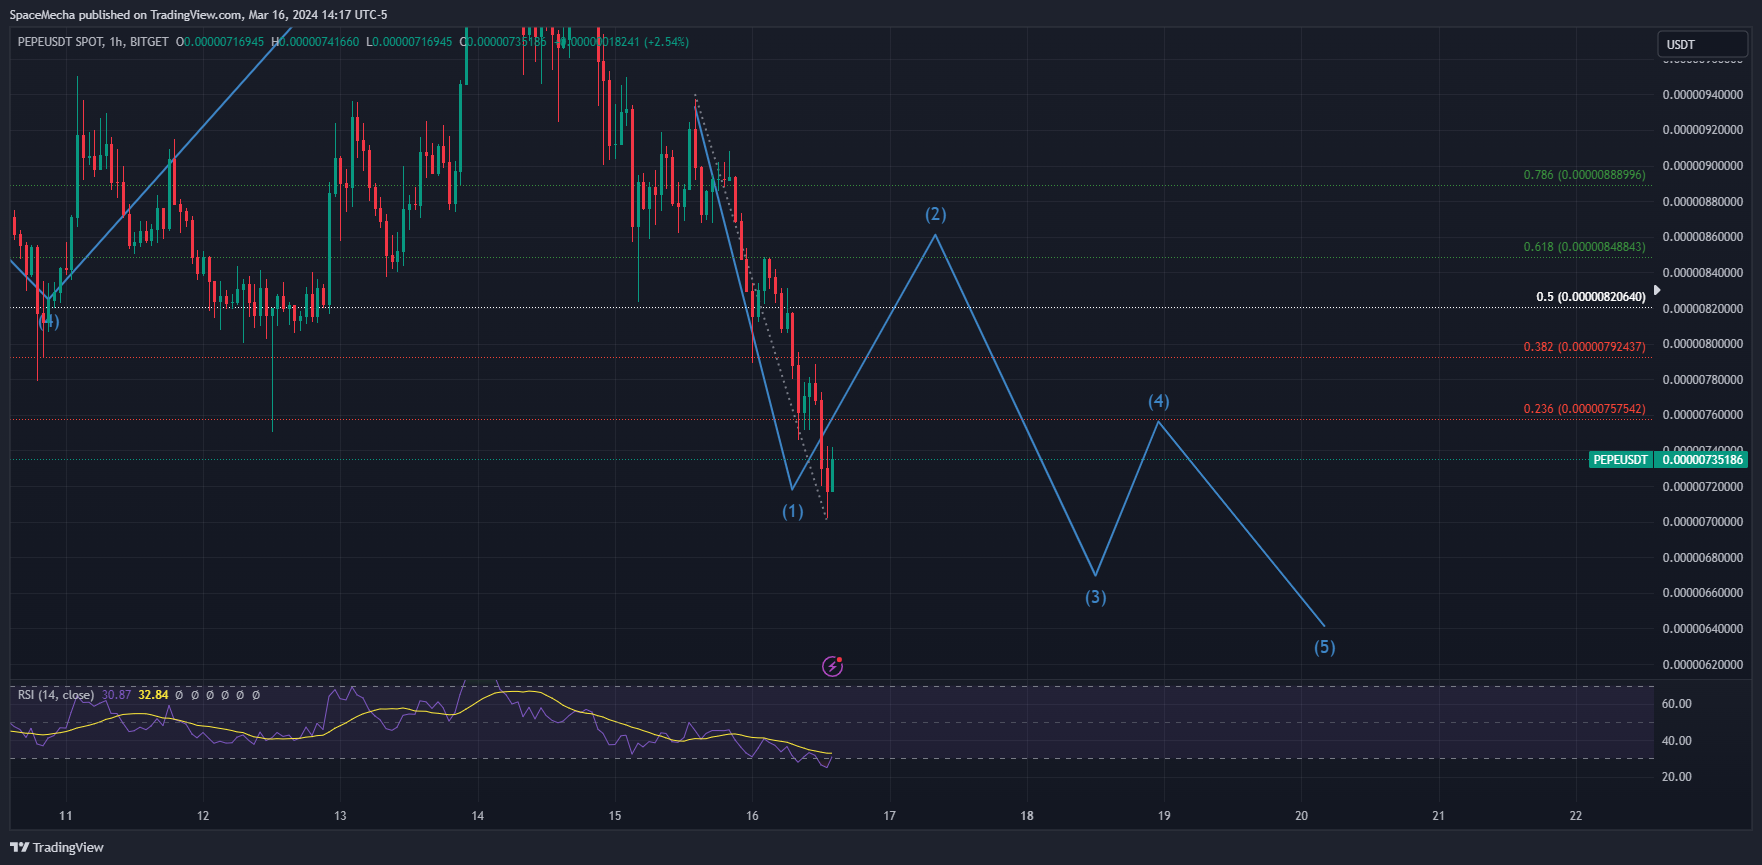1762x865 pixels.
Task: Click the RSI axis level 20.00
Action: pyautogui.click(x=1677, y=777)
